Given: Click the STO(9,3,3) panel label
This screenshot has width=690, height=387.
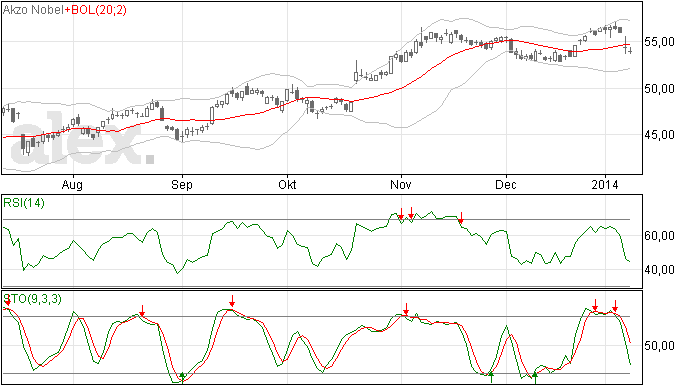Looking at the screenshot, I should [33, 299].
